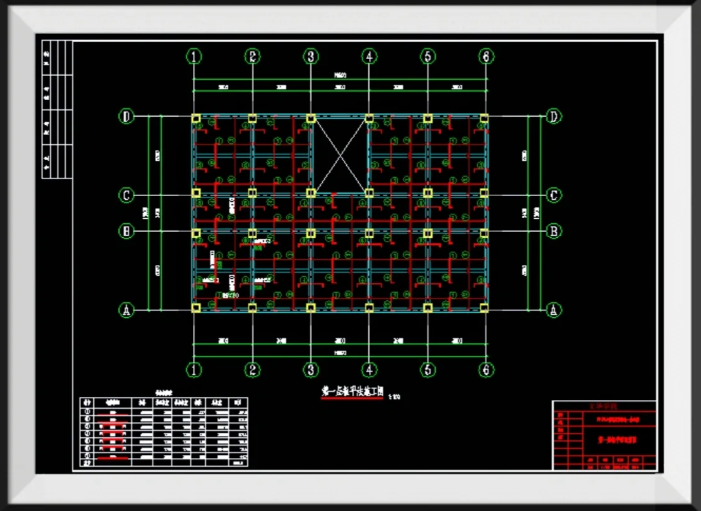Screen dimensions: 701x511
Task: Click right-side axis bubble B
Action: pos(552,231)
